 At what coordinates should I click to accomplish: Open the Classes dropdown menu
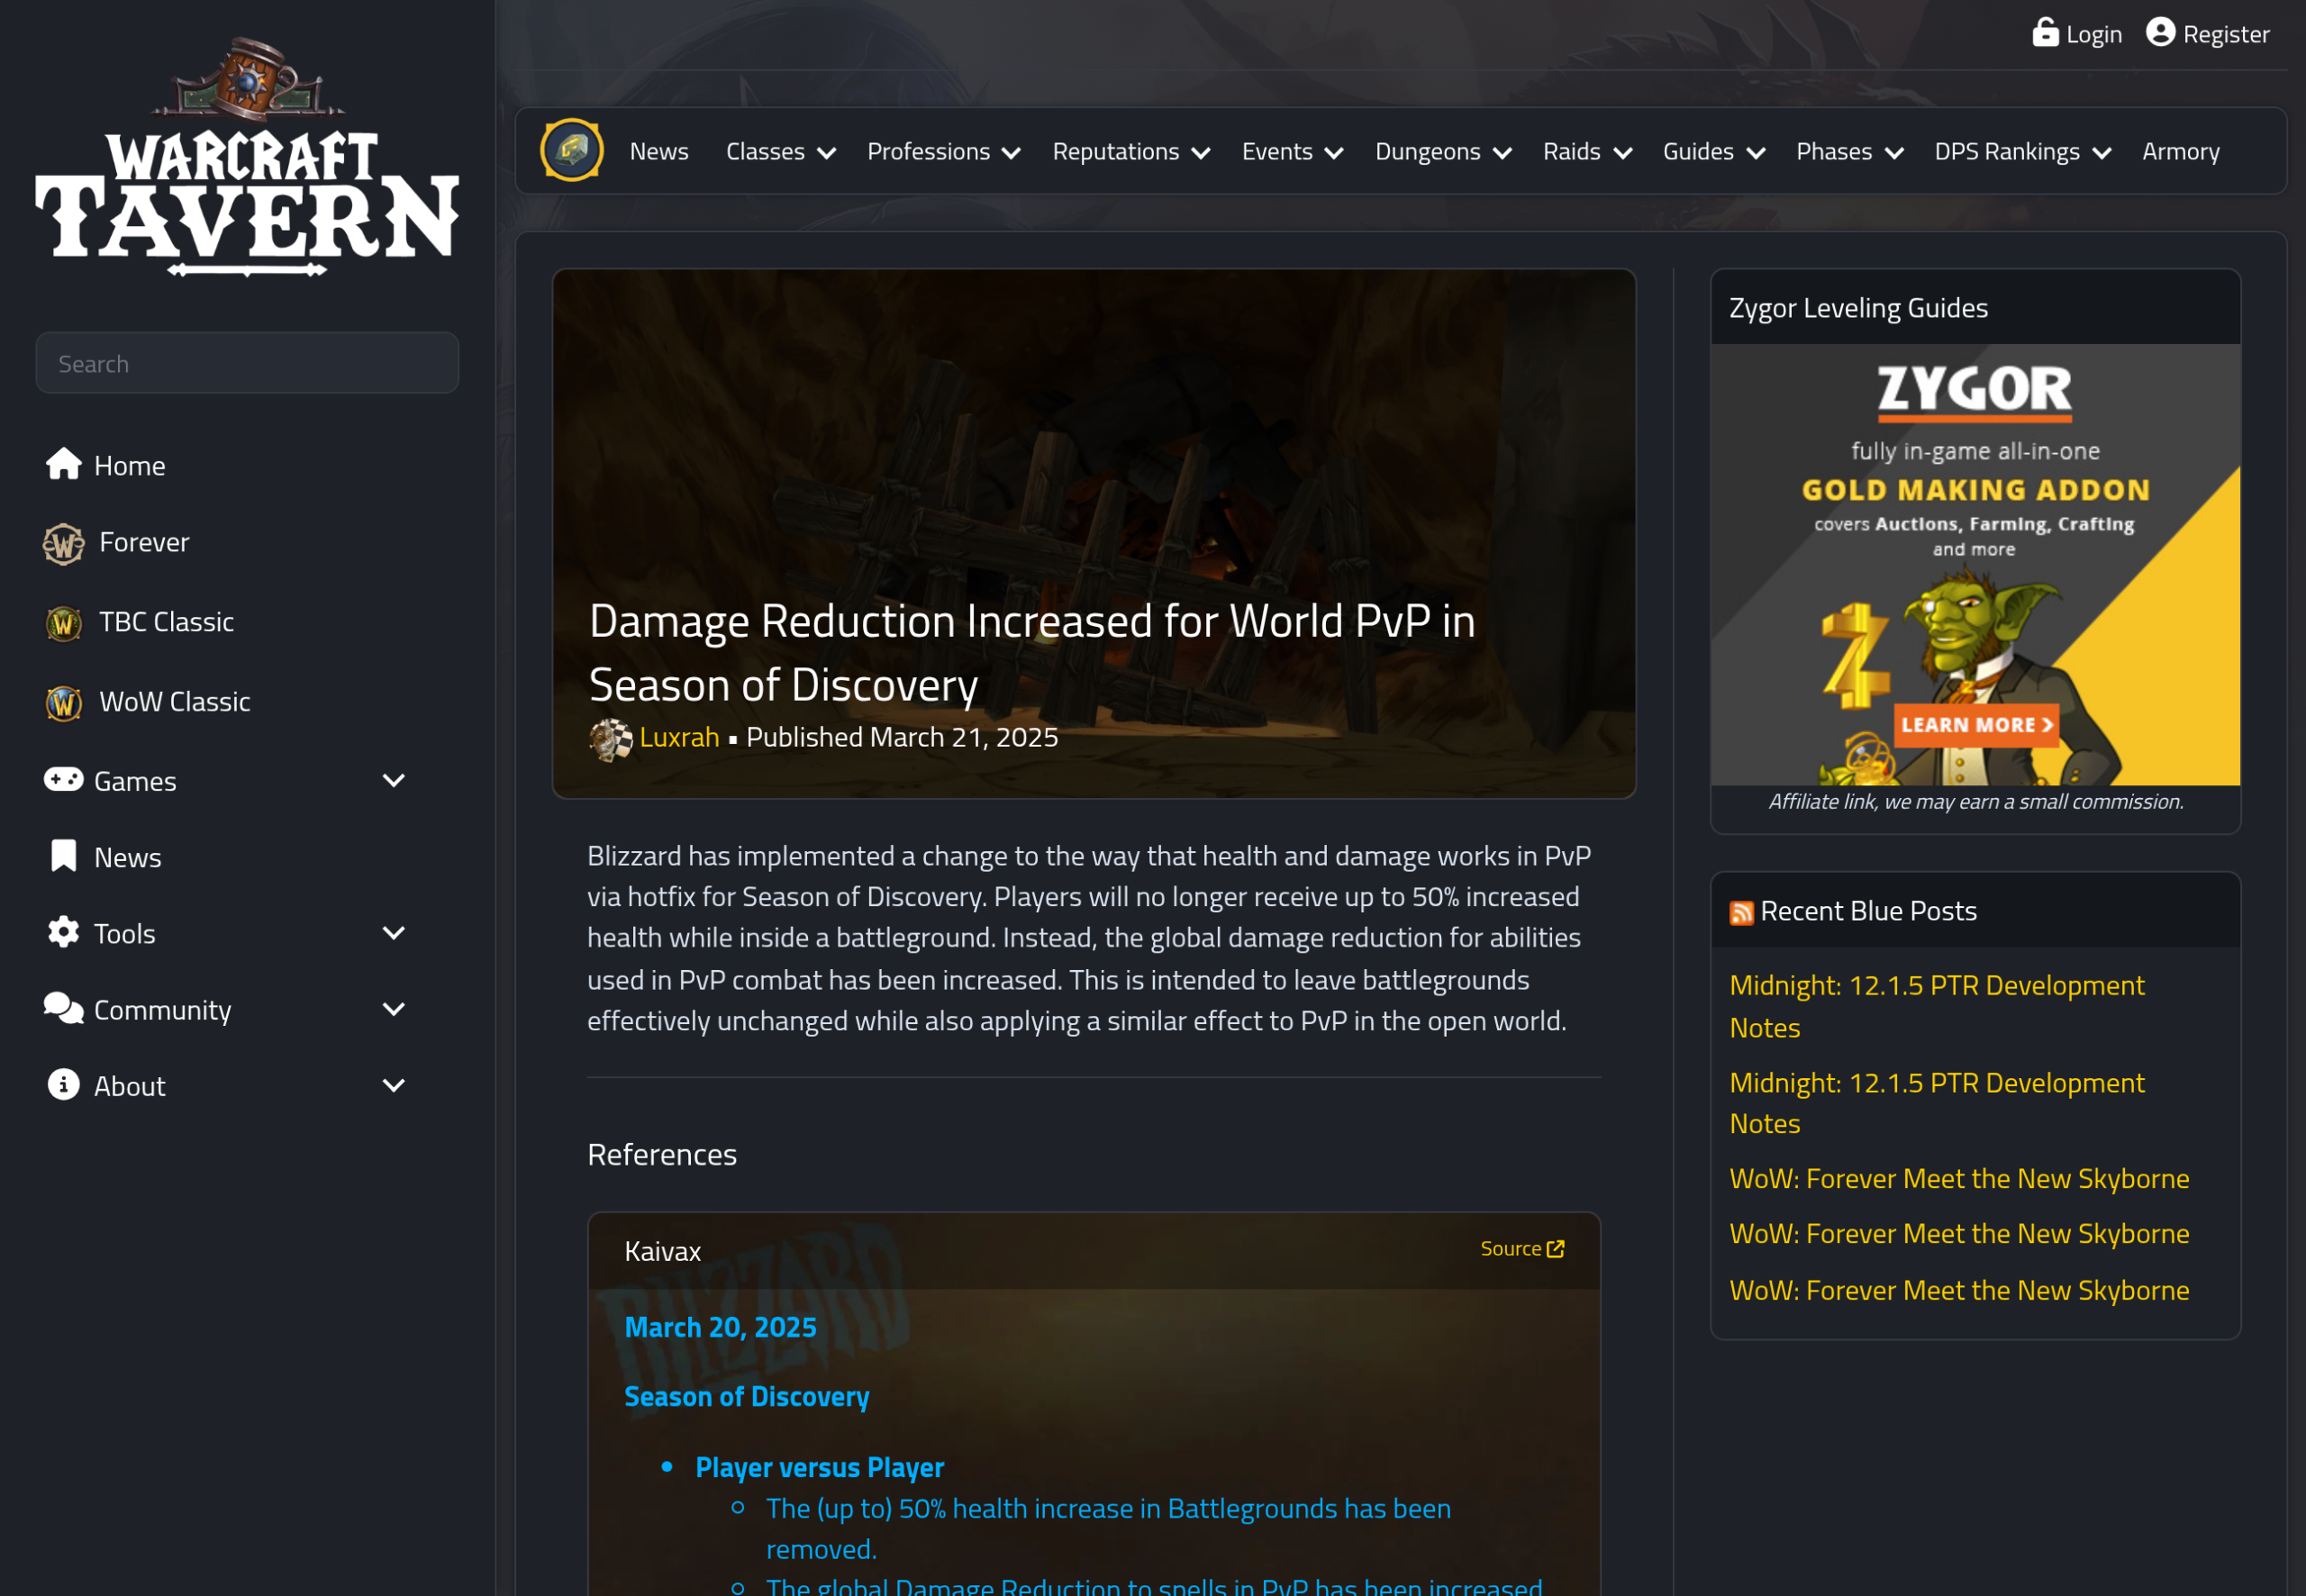point(780,151)
